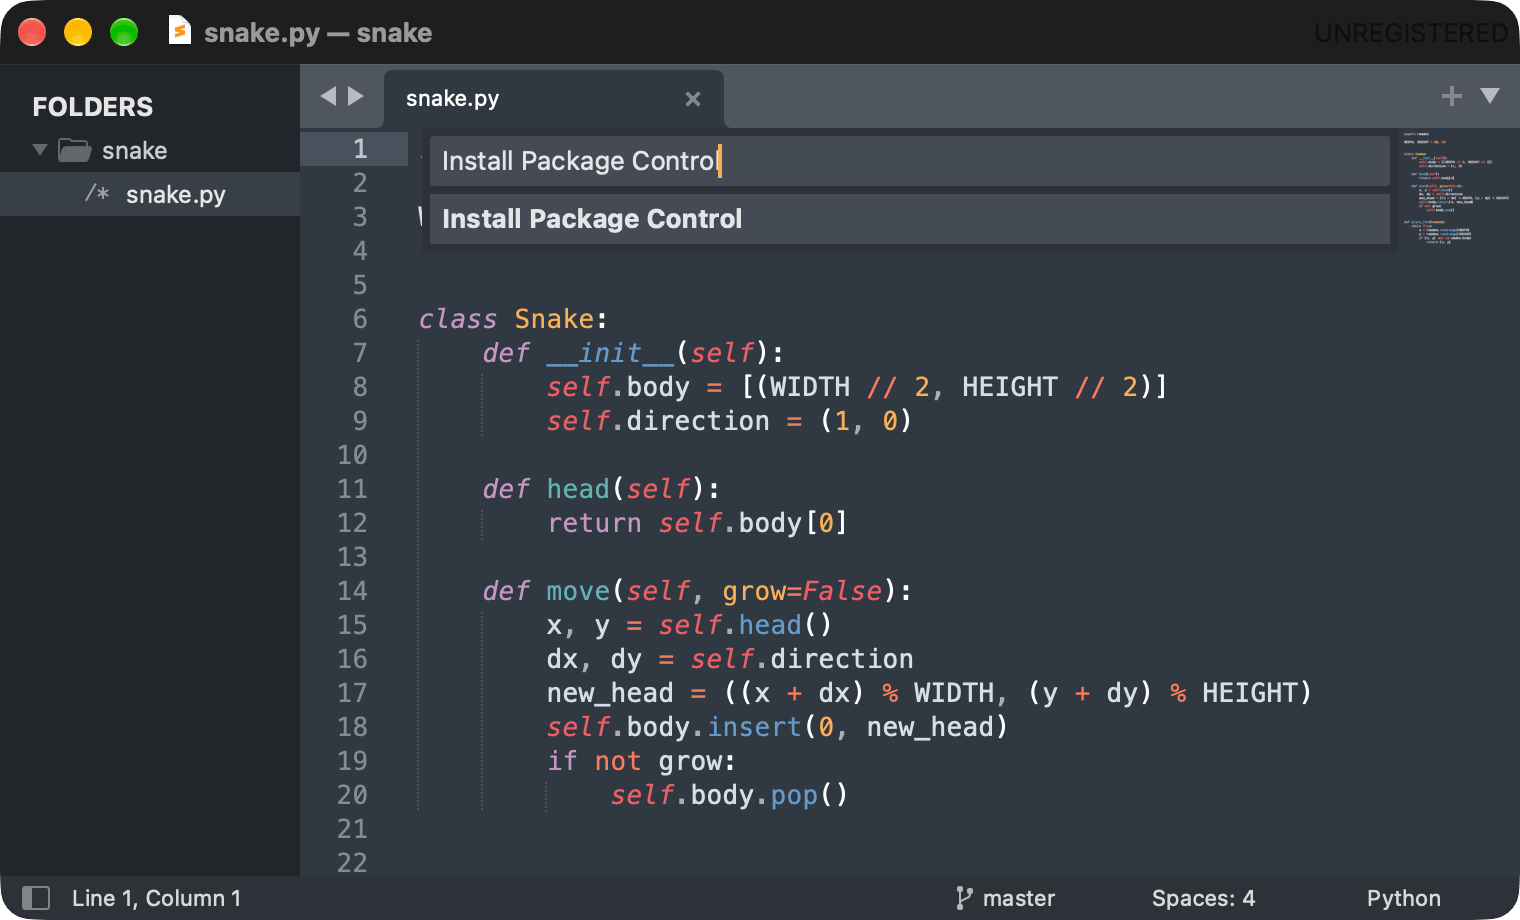The image size is (1520, 920).
Task: Click the Line 1, Column 1 status text
Action: (156, 898)
